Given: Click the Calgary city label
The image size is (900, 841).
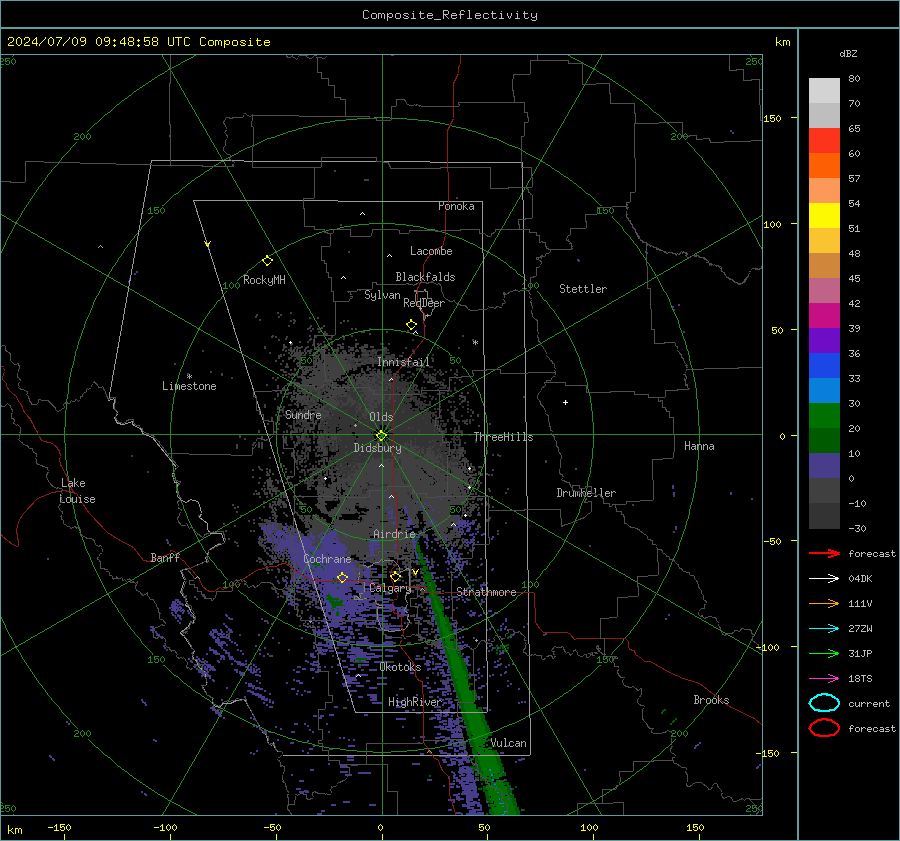Looking at the screenshot, I should pos(390,588).
